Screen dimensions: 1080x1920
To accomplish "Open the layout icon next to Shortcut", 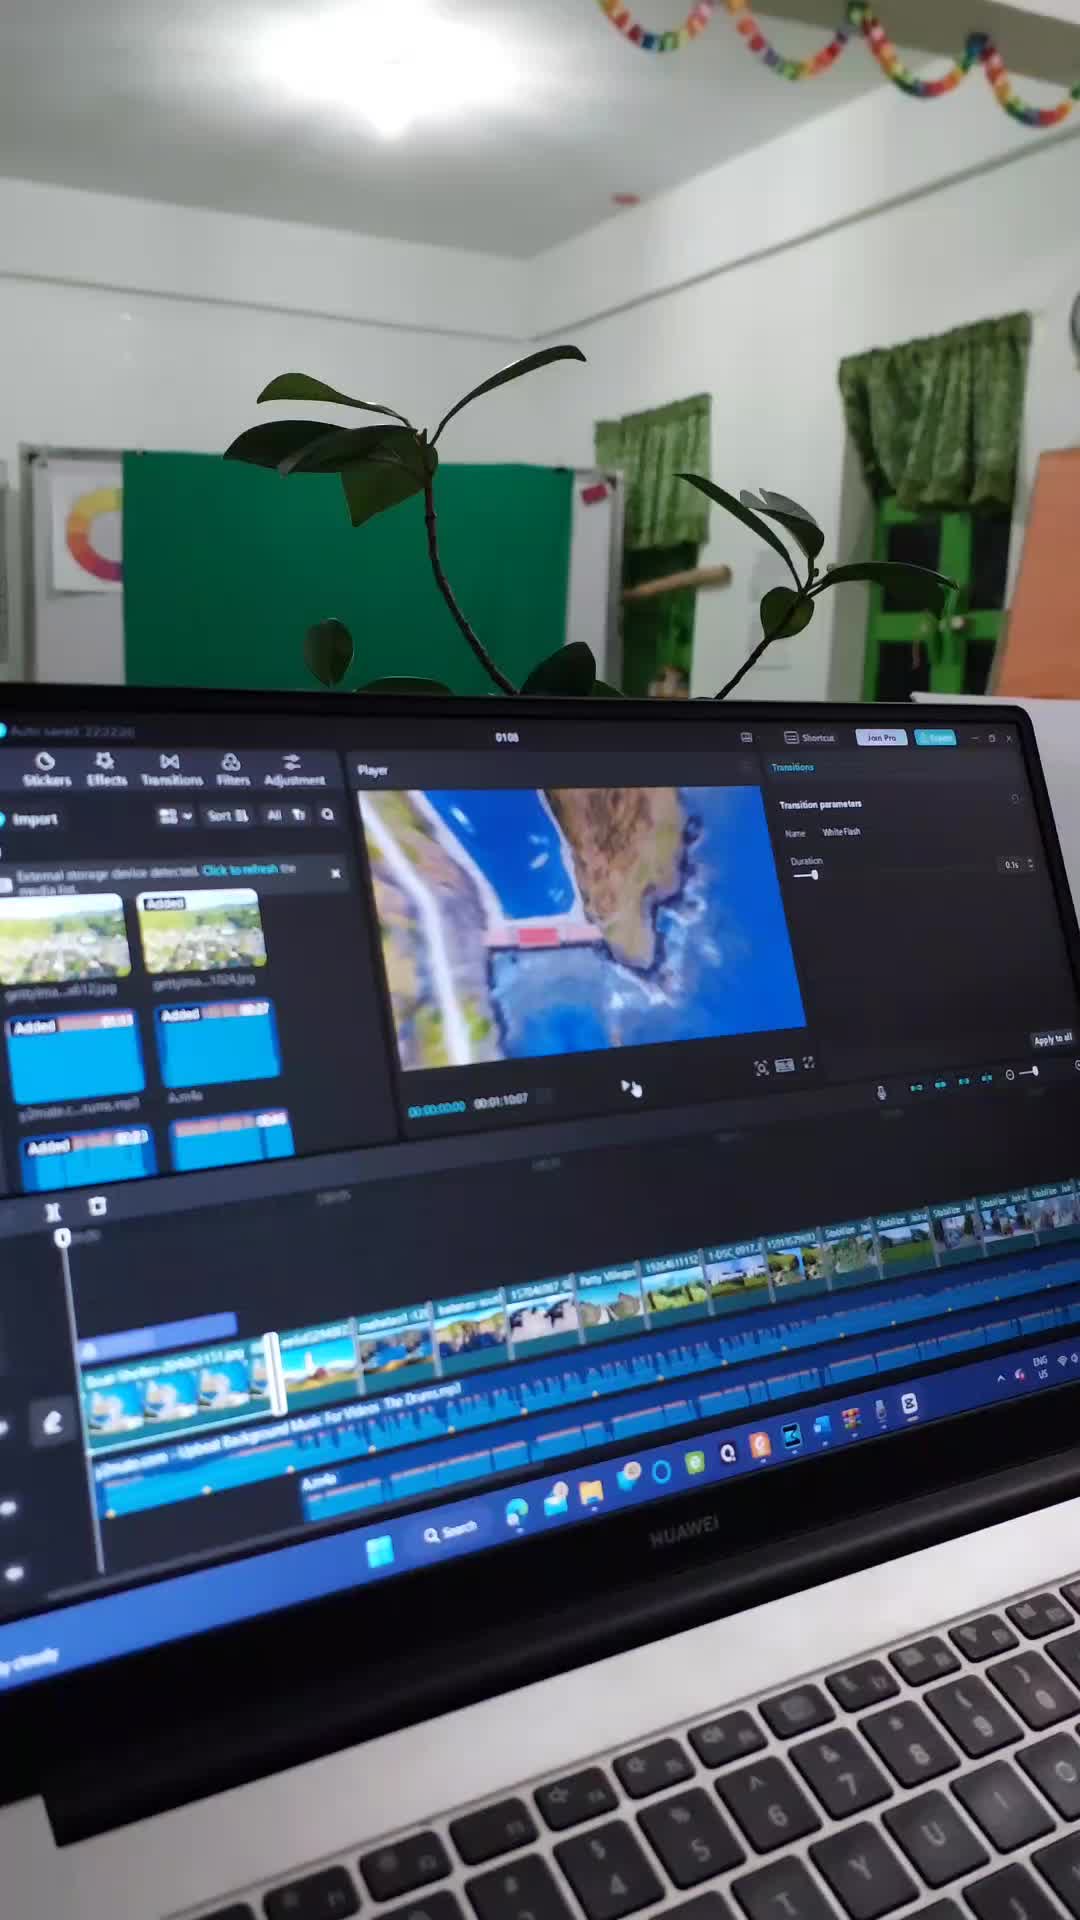I will pyautogui.click(x=746, y=737).
